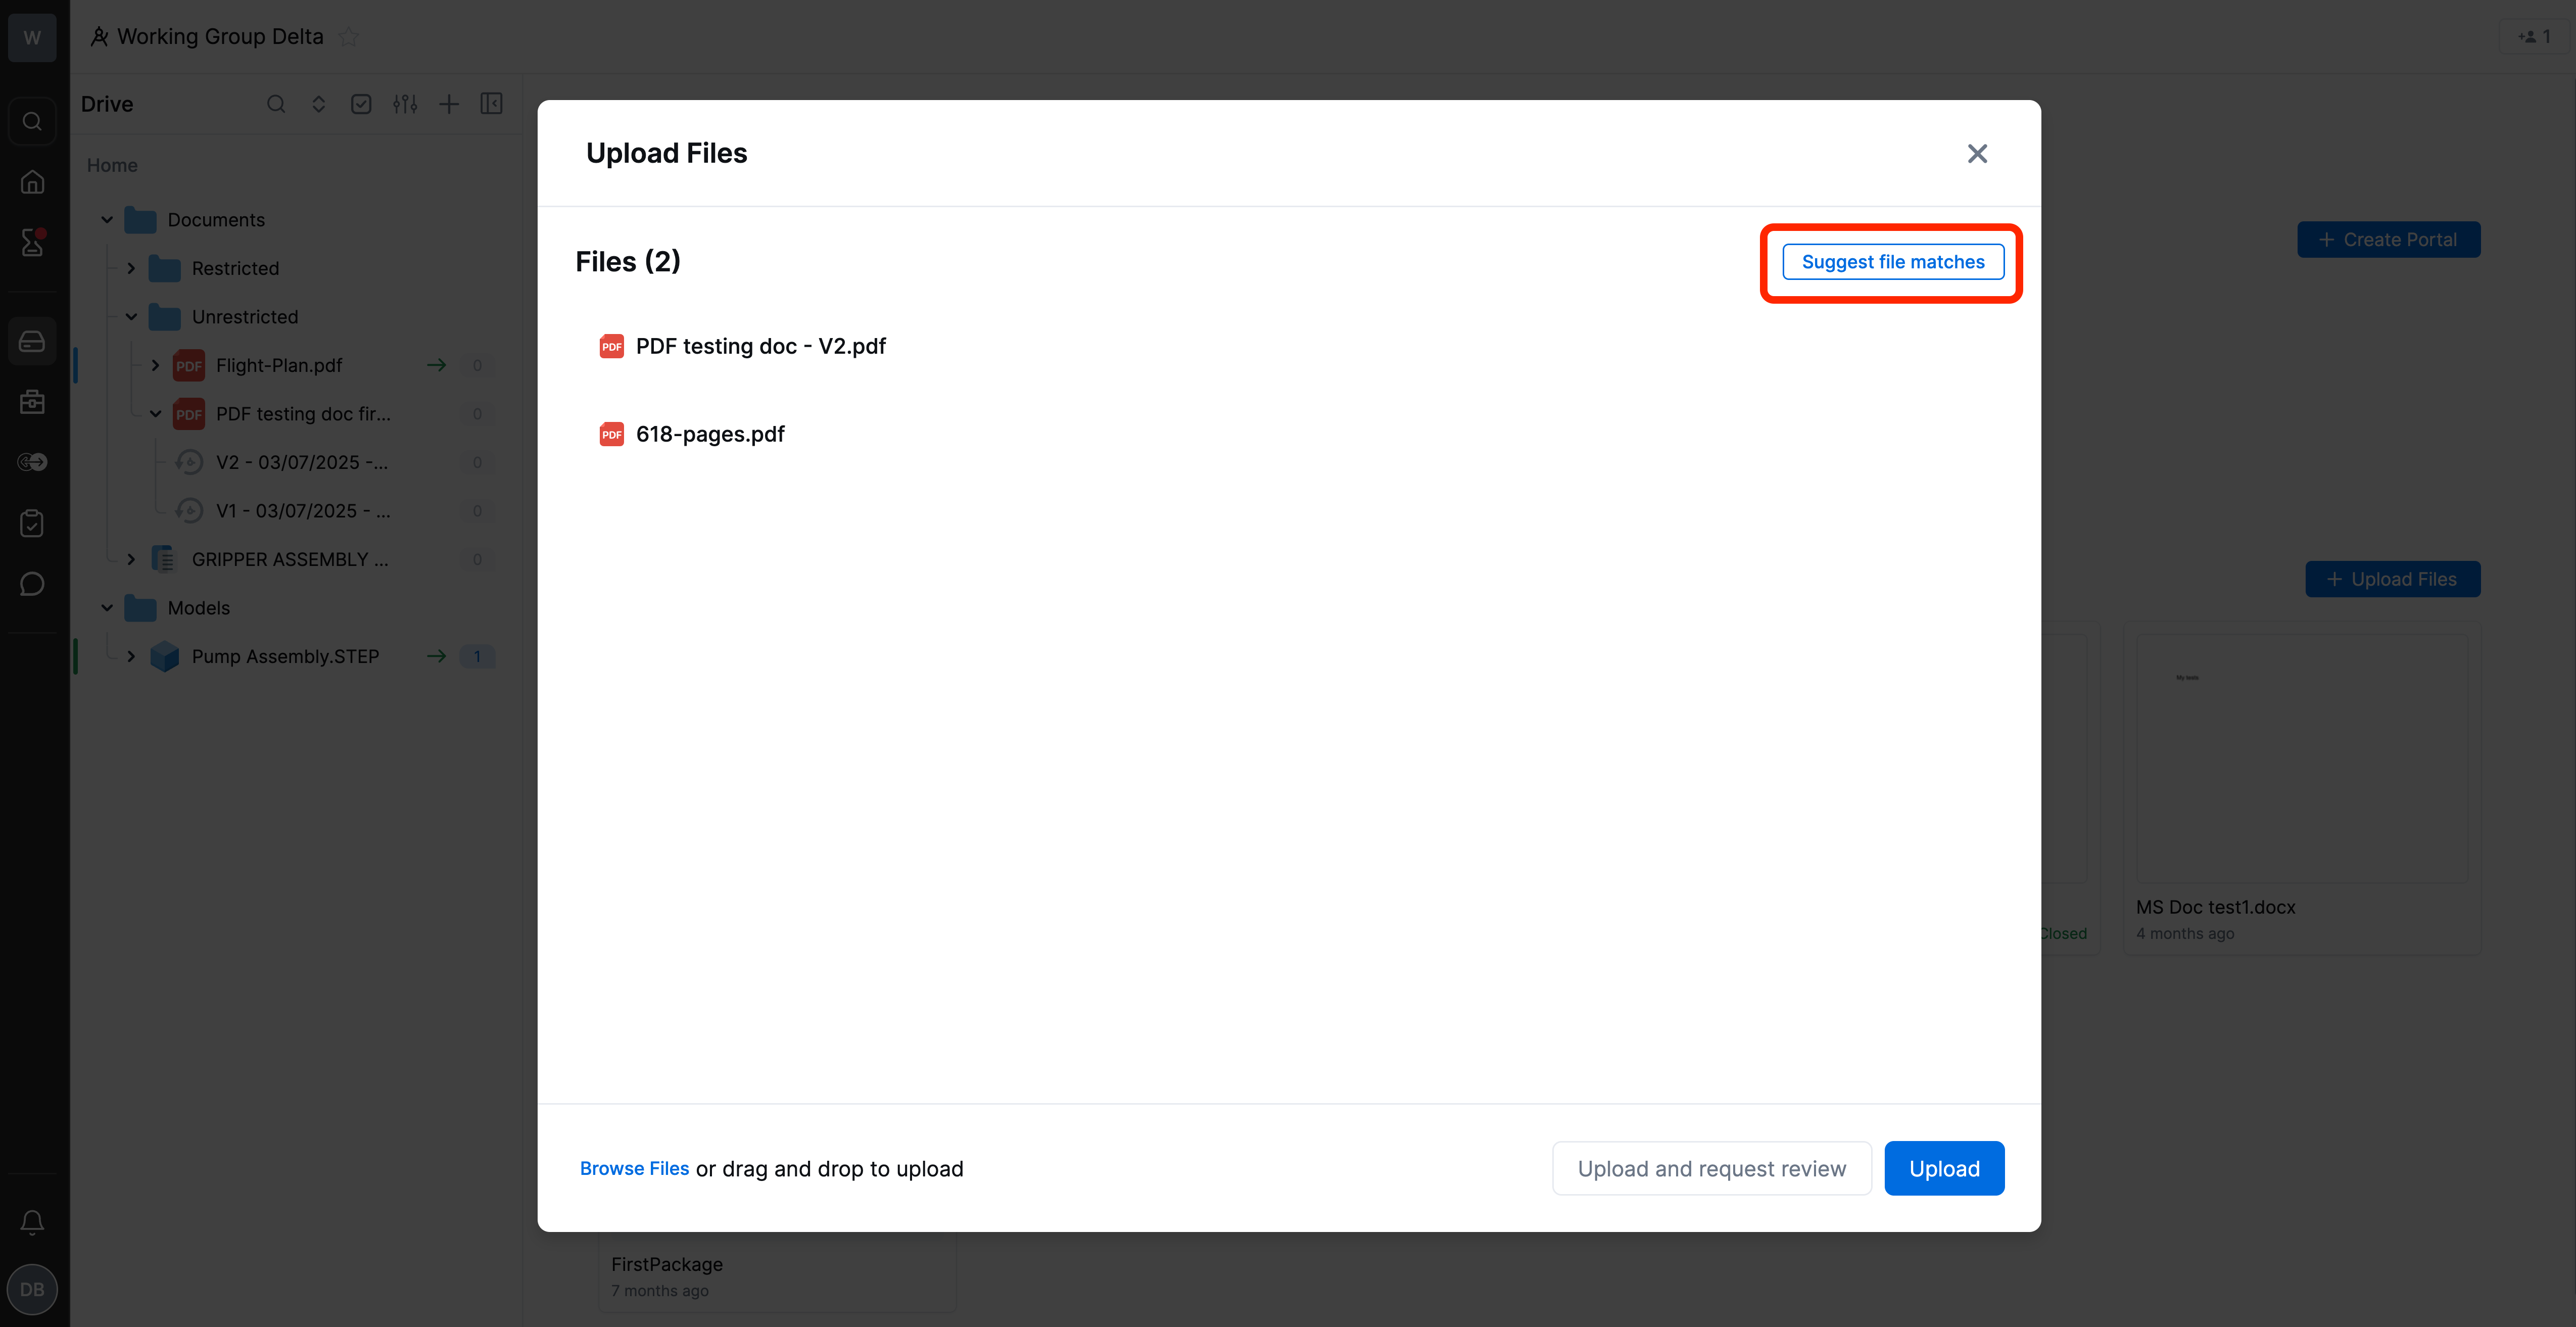The height and width of the screenshot is (1327, 2576).
Task: Click the count badge 1 beside Pump Assembly.STEP
Action: tap(477, 656)
